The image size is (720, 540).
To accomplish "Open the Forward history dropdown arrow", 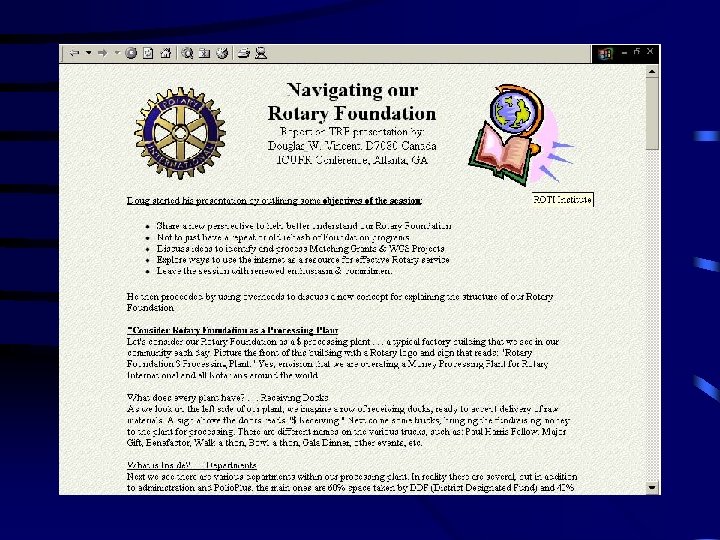I will coord(117,53).
